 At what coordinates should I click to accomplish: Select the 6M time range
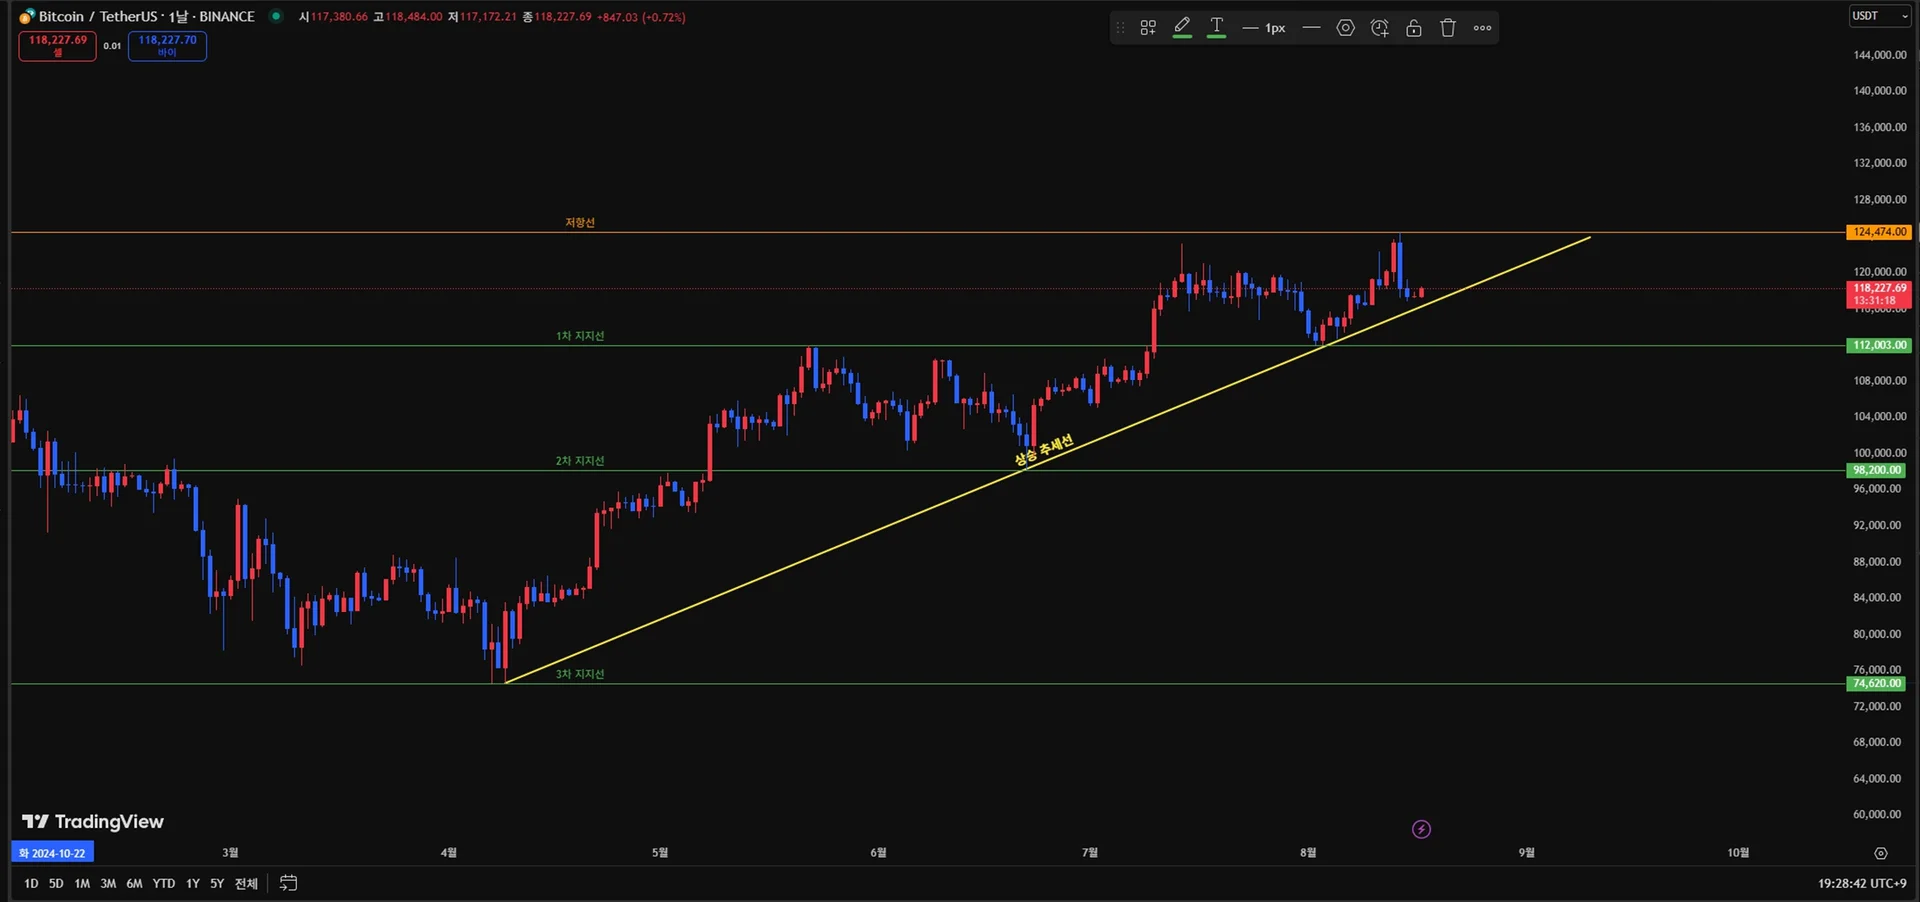(134, 884)
